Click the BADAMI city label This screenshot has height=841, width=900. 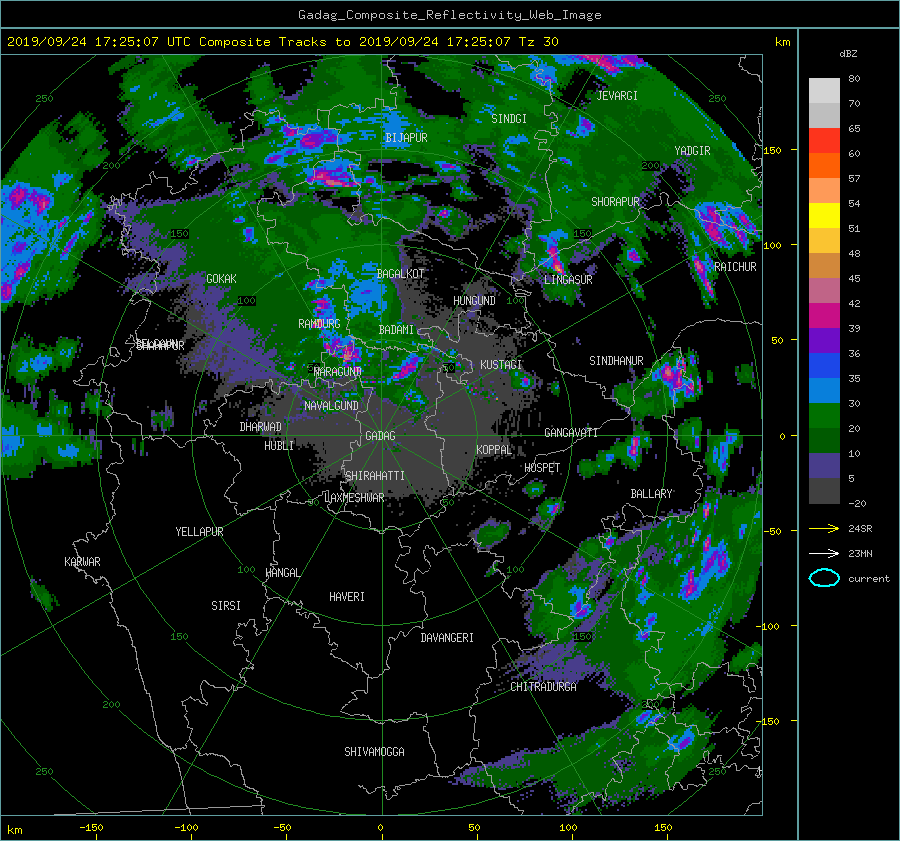coord(396,330)
